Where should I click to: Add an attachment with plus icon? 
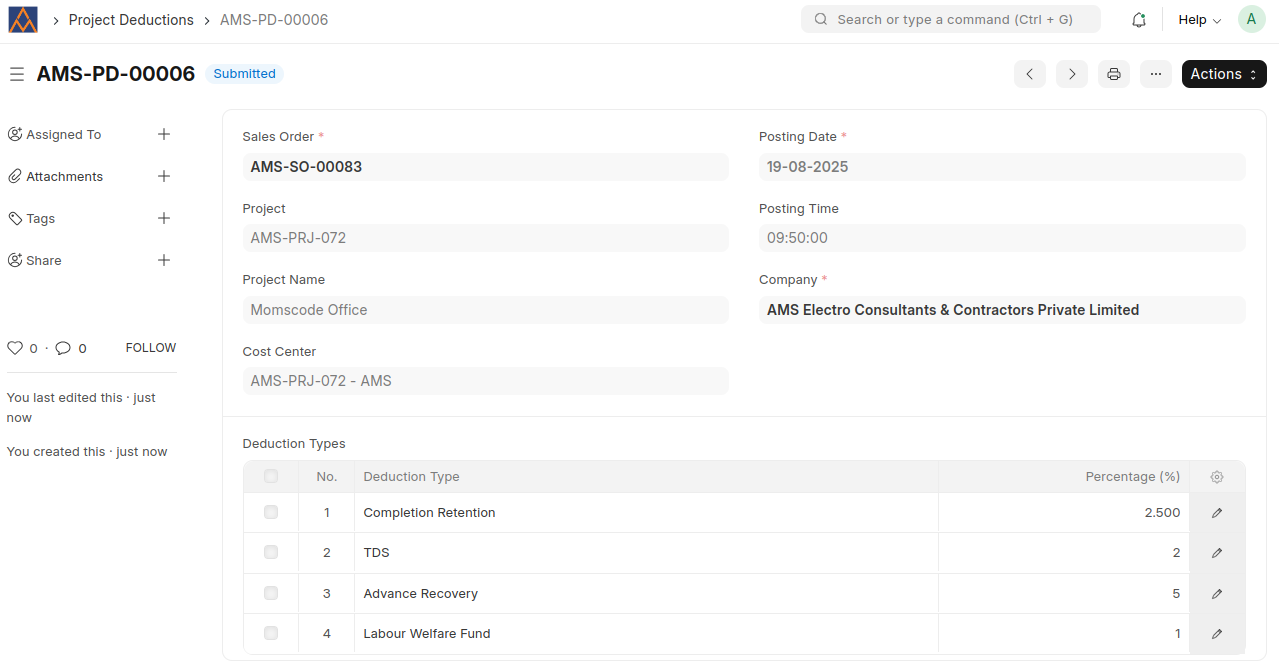pos(164,176)
